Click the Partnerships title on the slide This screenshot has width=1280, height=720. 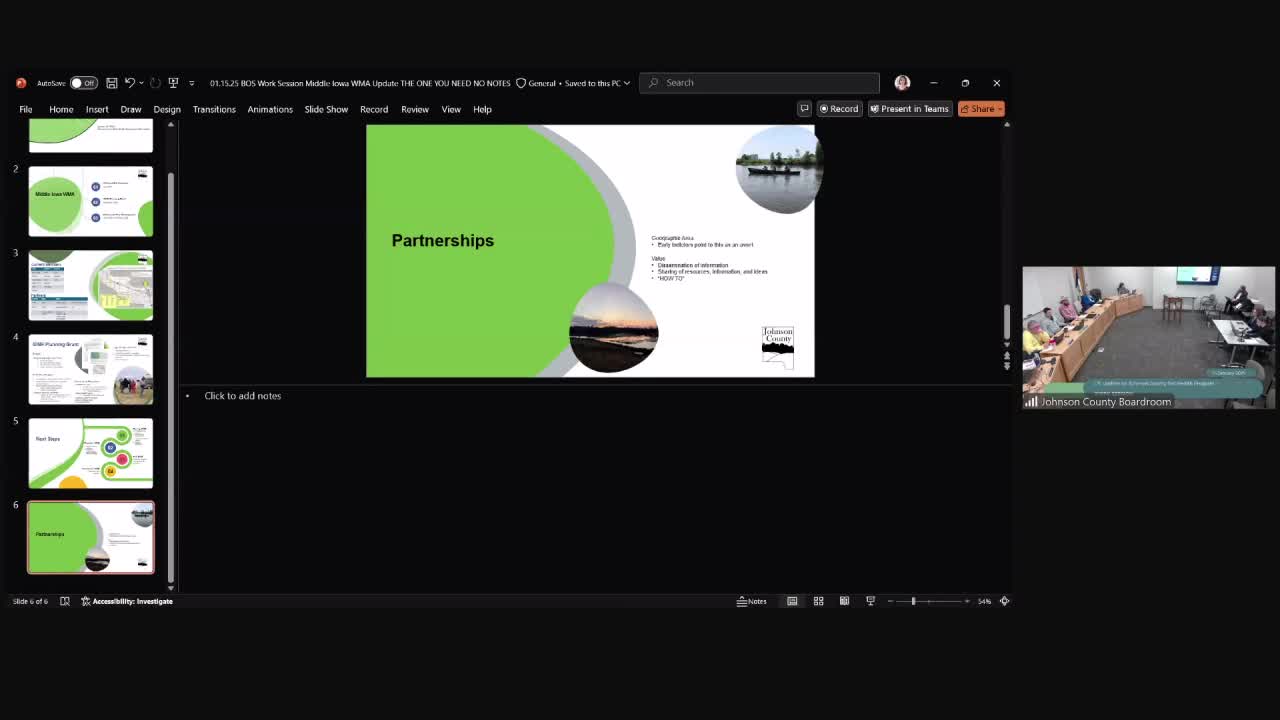(443, 240)
